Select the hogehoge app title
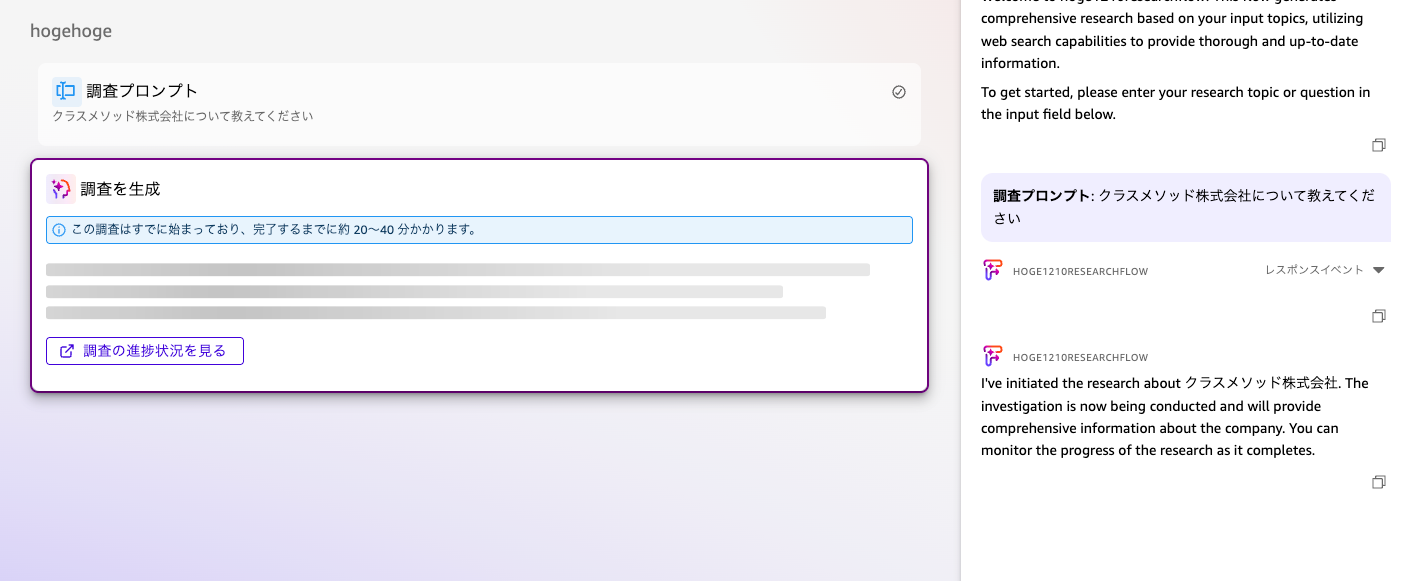 (71, 31)
